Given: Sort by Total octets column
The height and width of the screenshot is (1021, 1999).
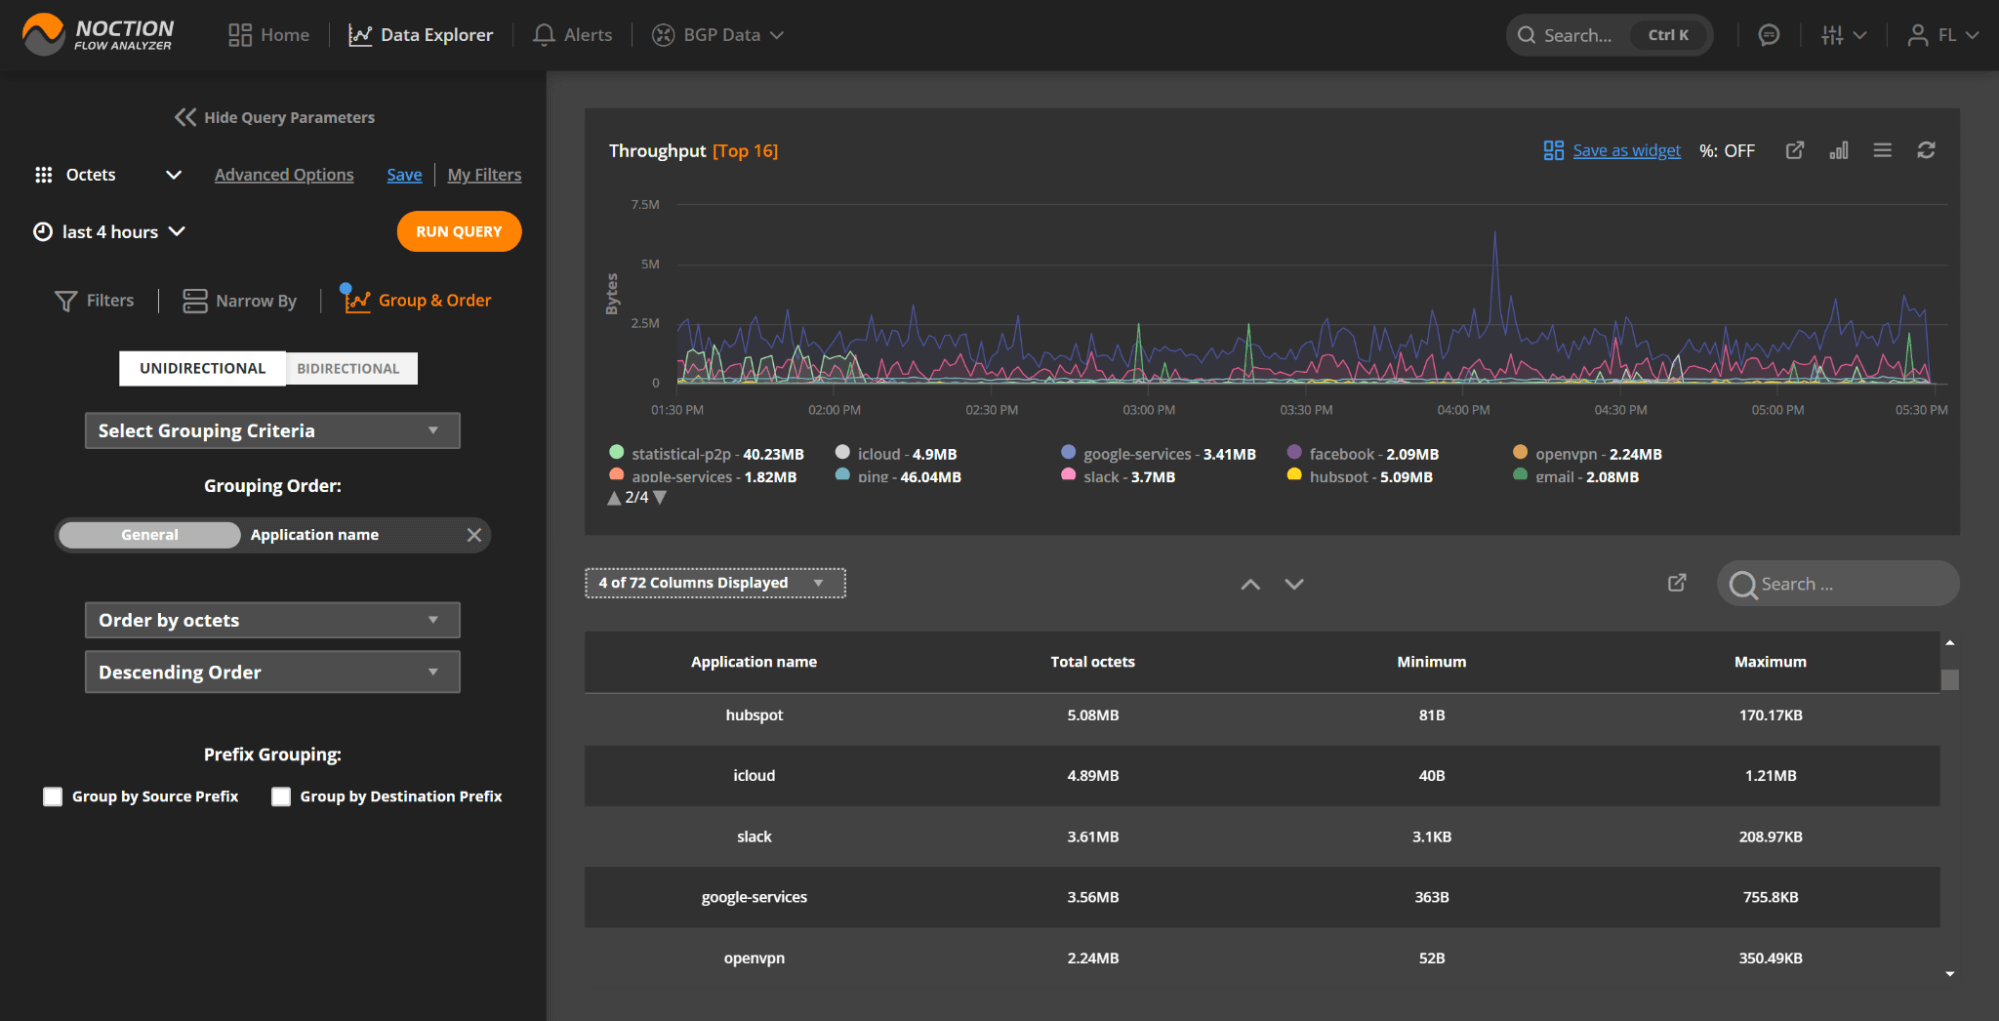Looking at the screenshot, I should pyautogui.click(x=1092, y=662).
